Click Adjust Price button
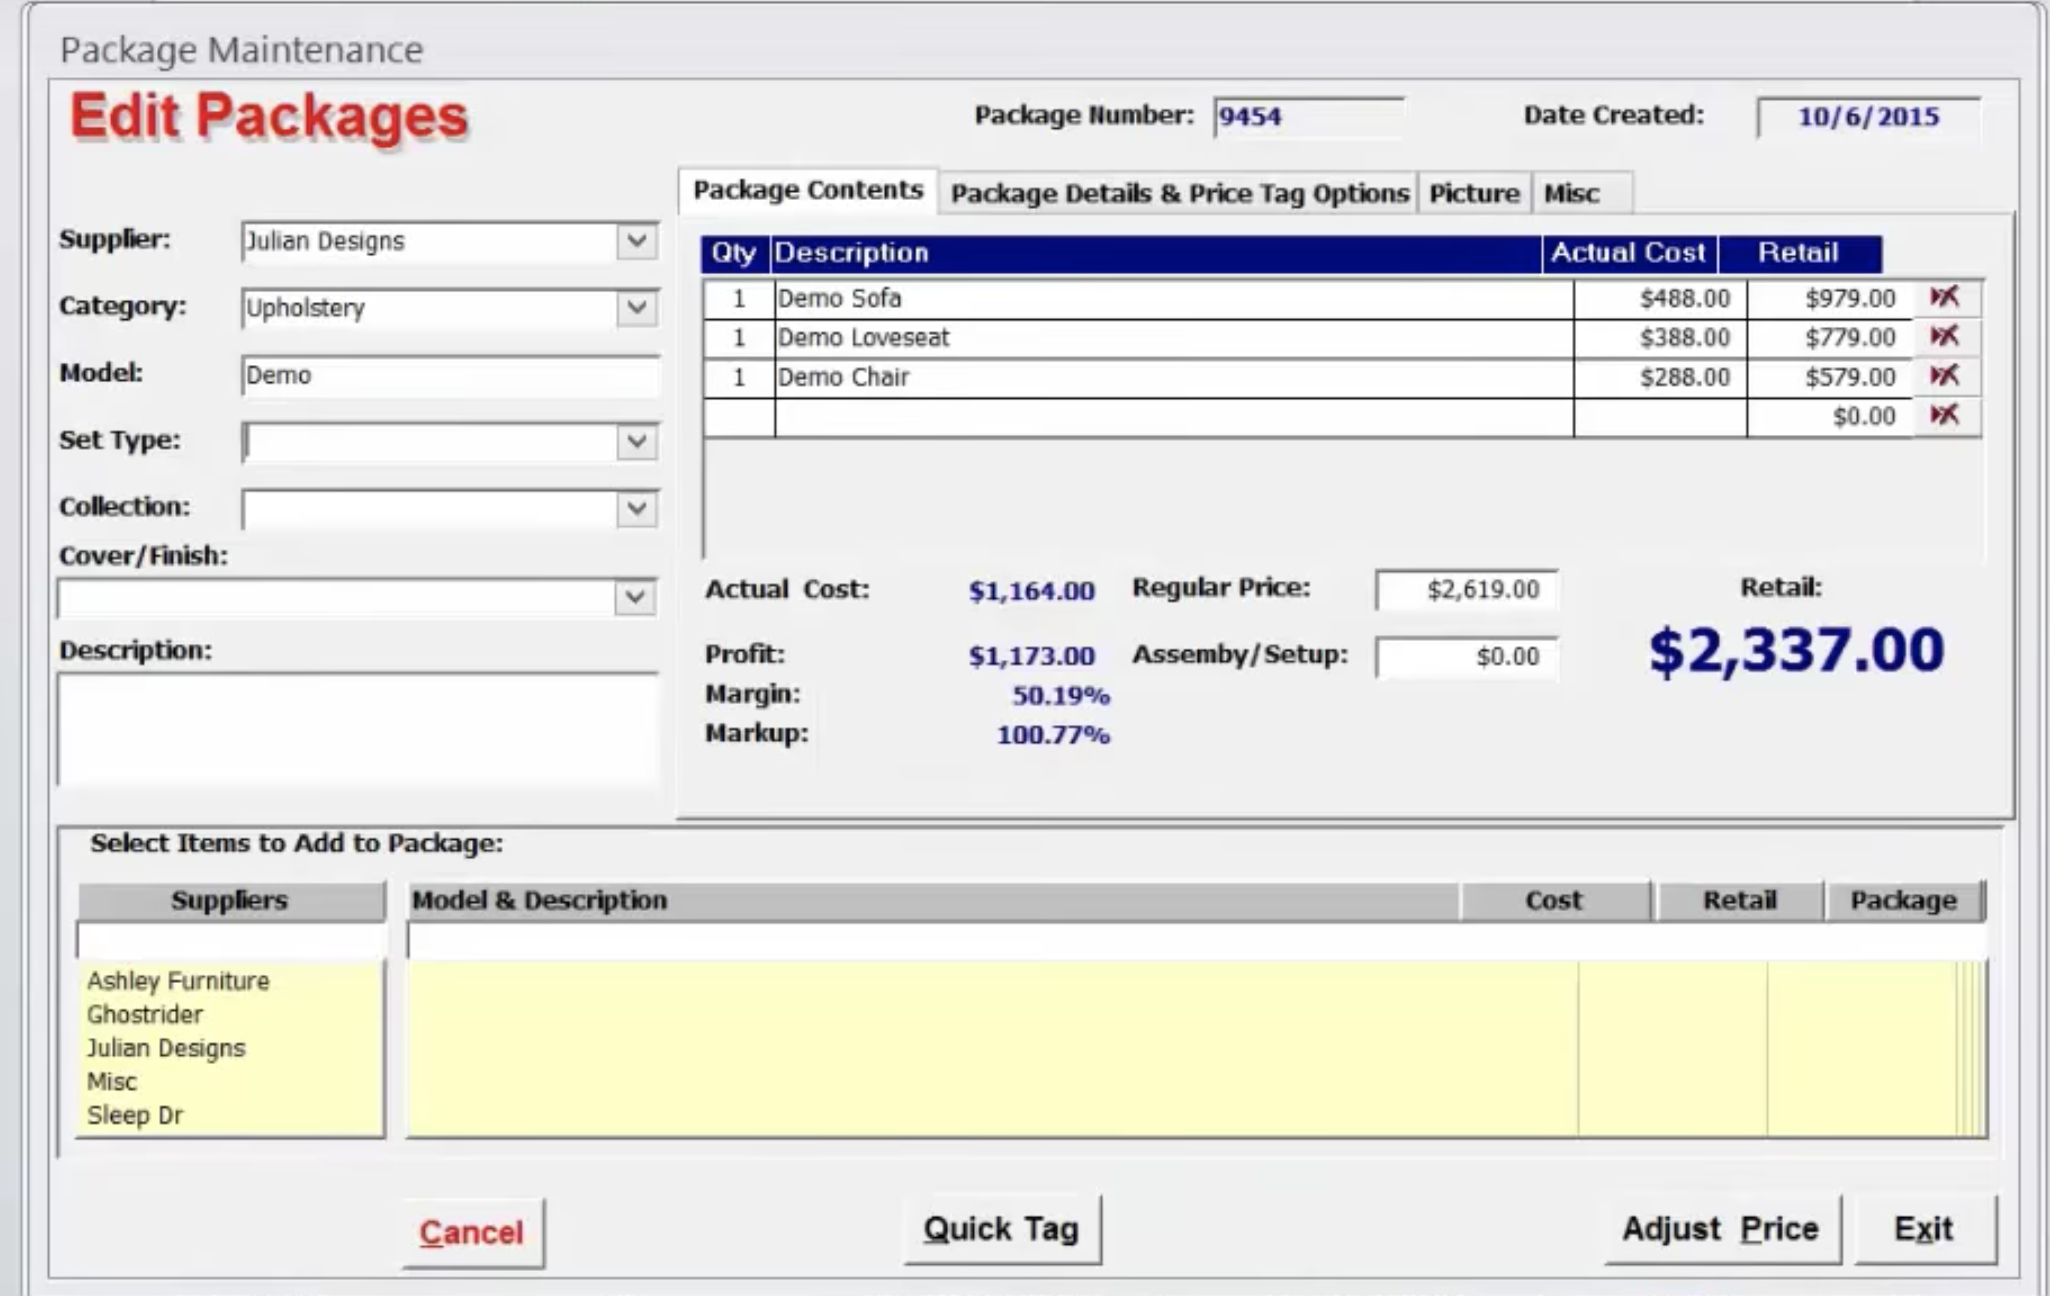 (x=1720, y=1229)
